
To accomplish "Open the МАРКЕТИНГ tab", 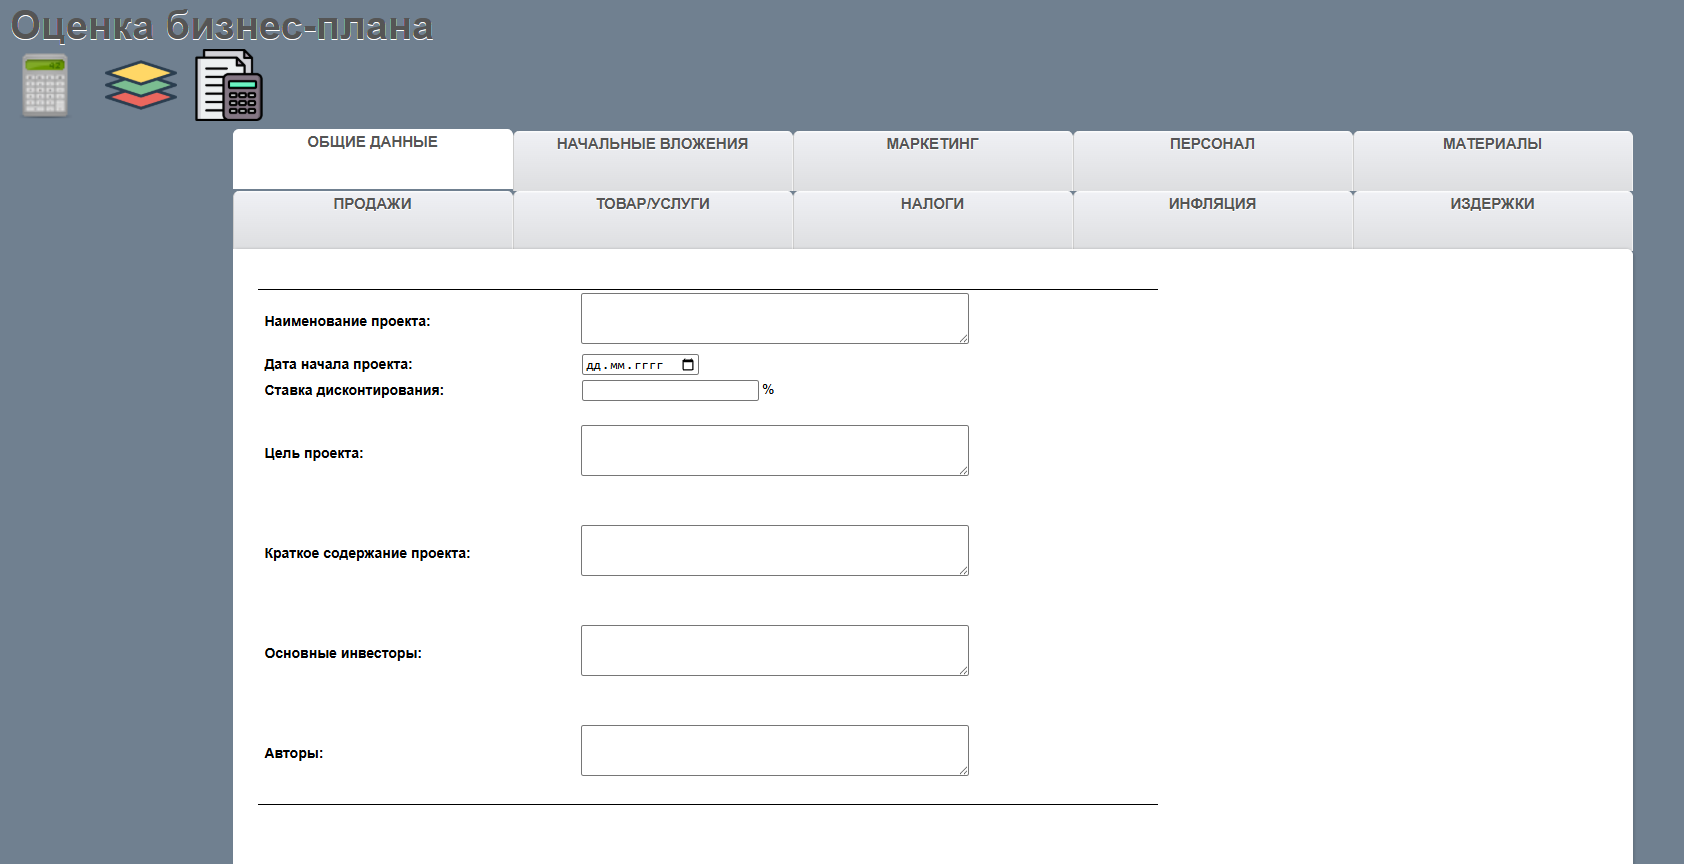I will coord(933,160).
